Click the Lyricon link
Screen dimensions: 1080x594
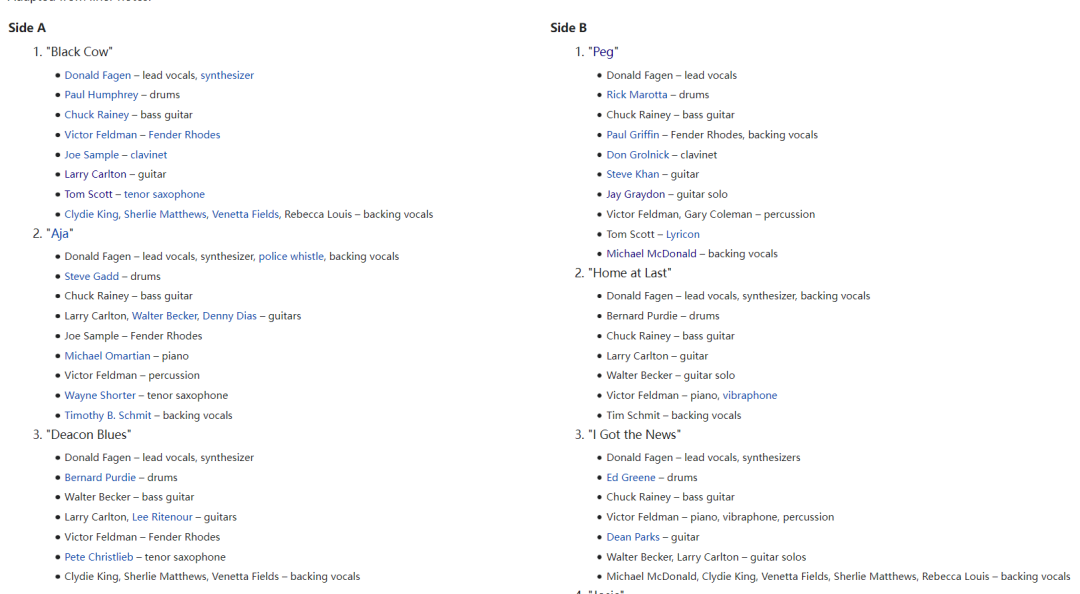tap(683, 234)
